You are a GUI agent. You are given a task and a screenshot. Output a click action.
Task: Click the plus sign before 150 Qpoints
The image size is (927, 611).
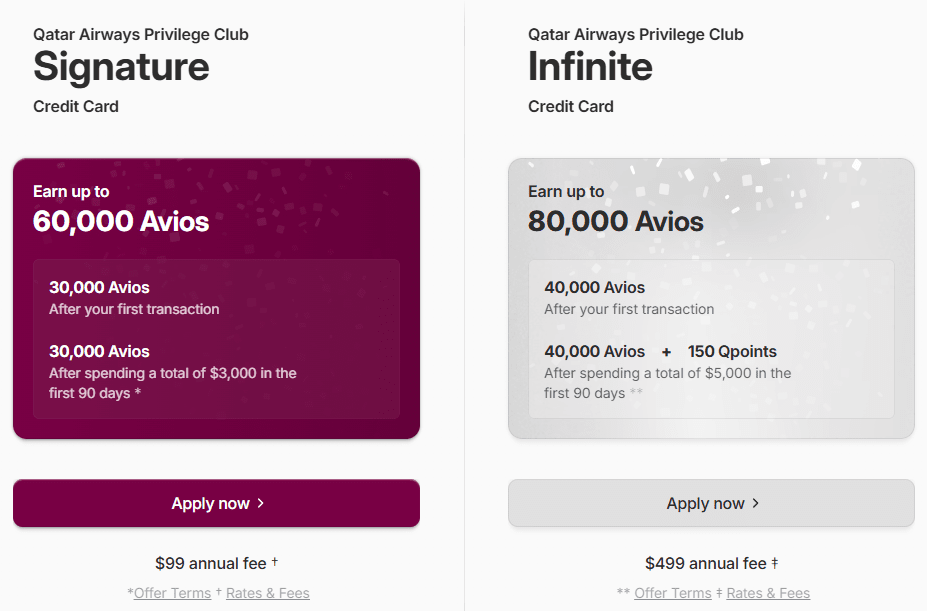point(667,351)
